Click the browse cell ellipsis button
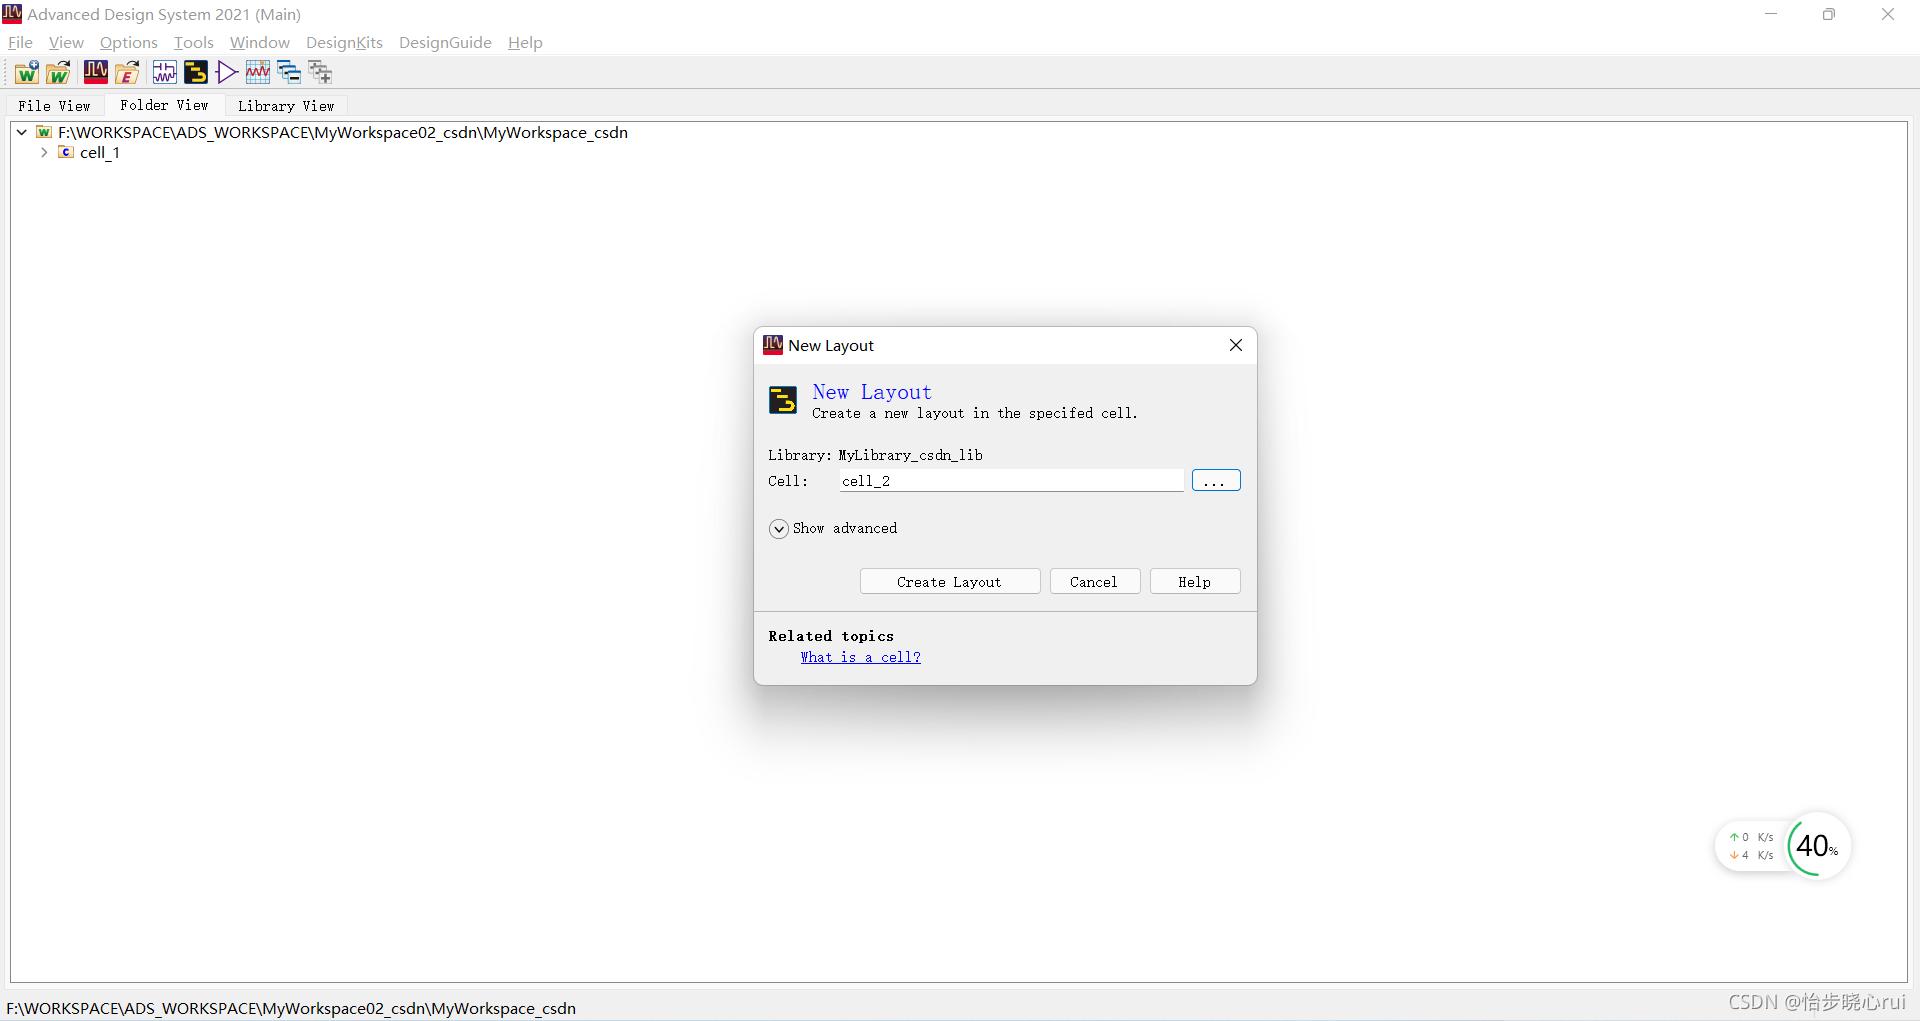This screenshot has width=1920, height=1021. click(x=1216, y=480)
